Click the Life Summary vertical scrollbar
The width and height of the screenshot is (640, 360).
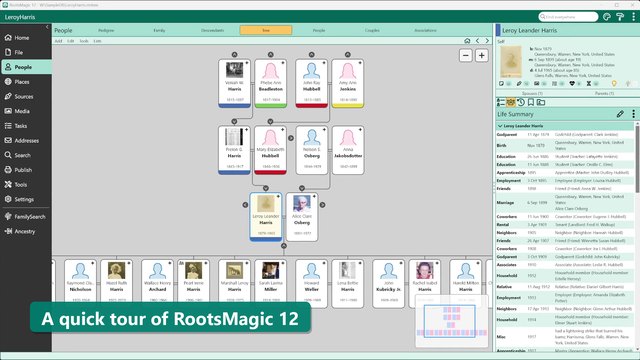point(637,159)
